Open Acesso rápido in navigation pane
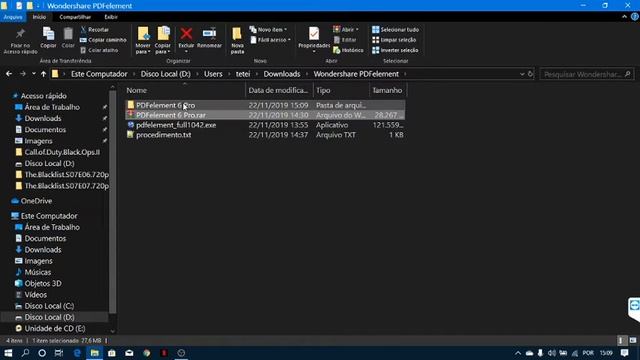 pos(43,96)
